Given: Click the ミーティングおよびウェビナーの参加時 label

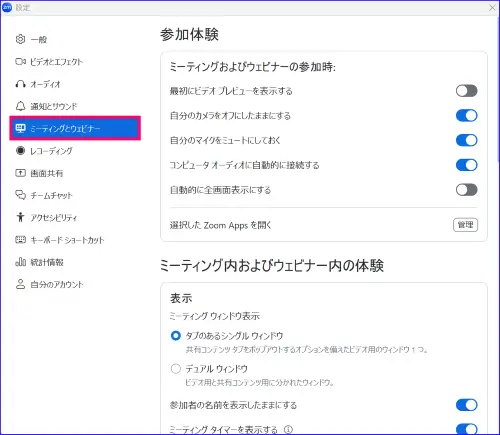Looking at the screenshot, I should (253, 67).
